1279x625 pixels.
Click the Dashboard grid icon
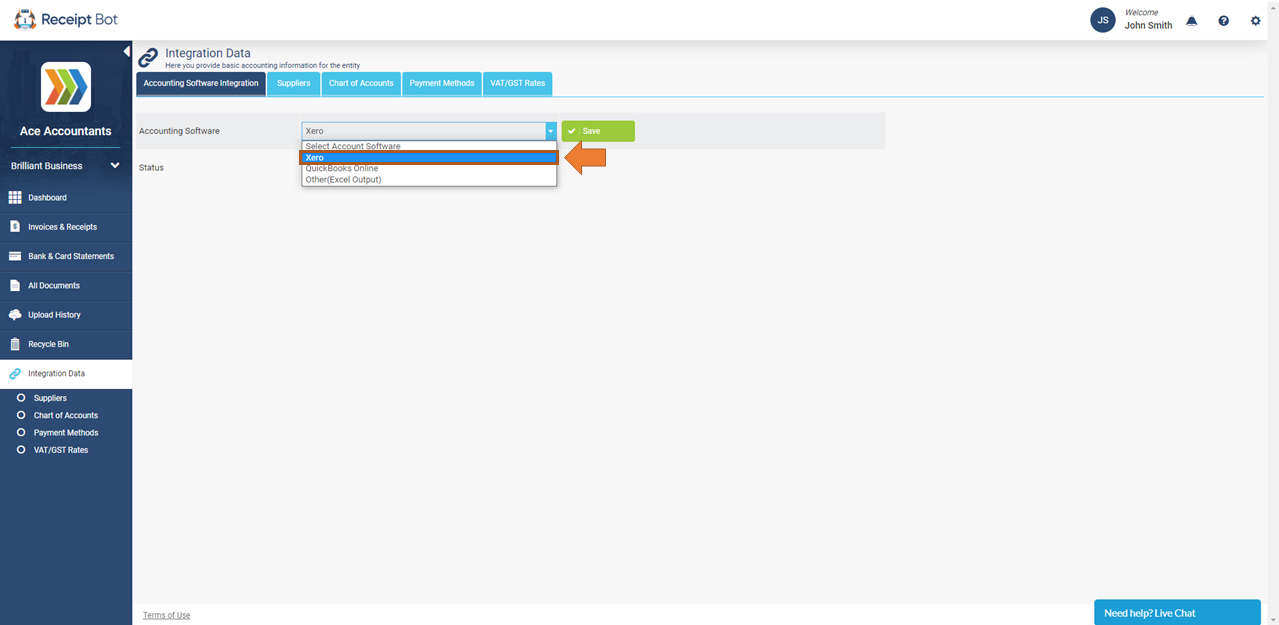click(15, 198)
